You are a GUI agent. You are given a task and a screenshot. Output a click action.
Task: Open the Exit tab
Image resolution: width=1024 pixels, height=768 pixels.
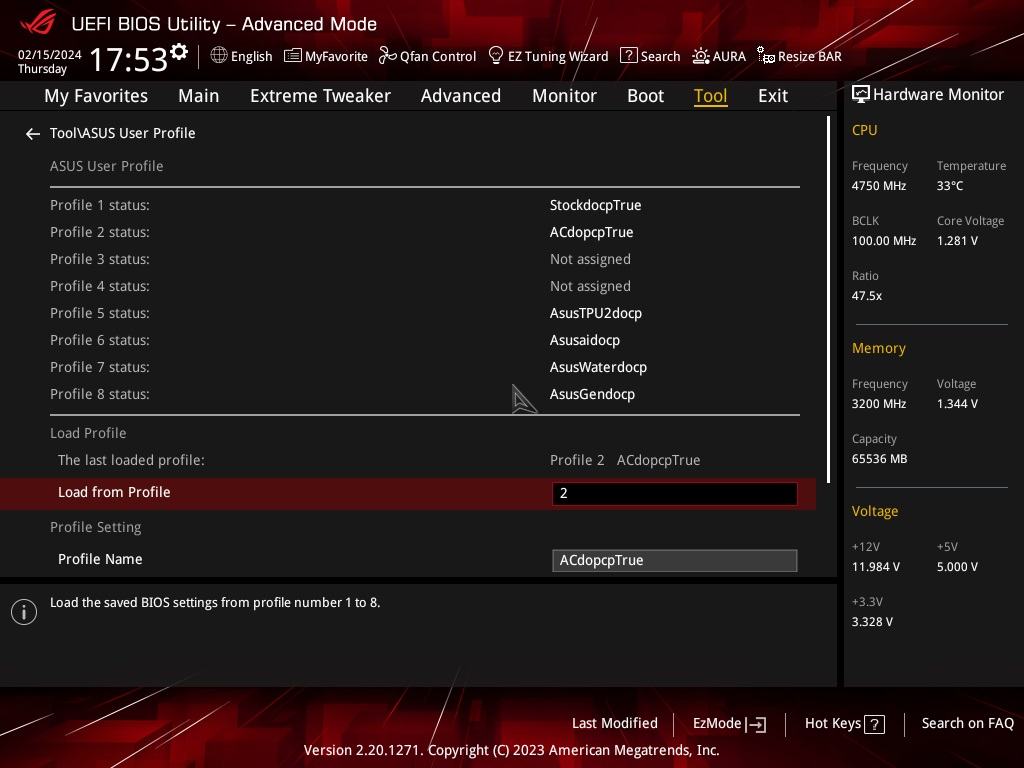tap(773, 96)
